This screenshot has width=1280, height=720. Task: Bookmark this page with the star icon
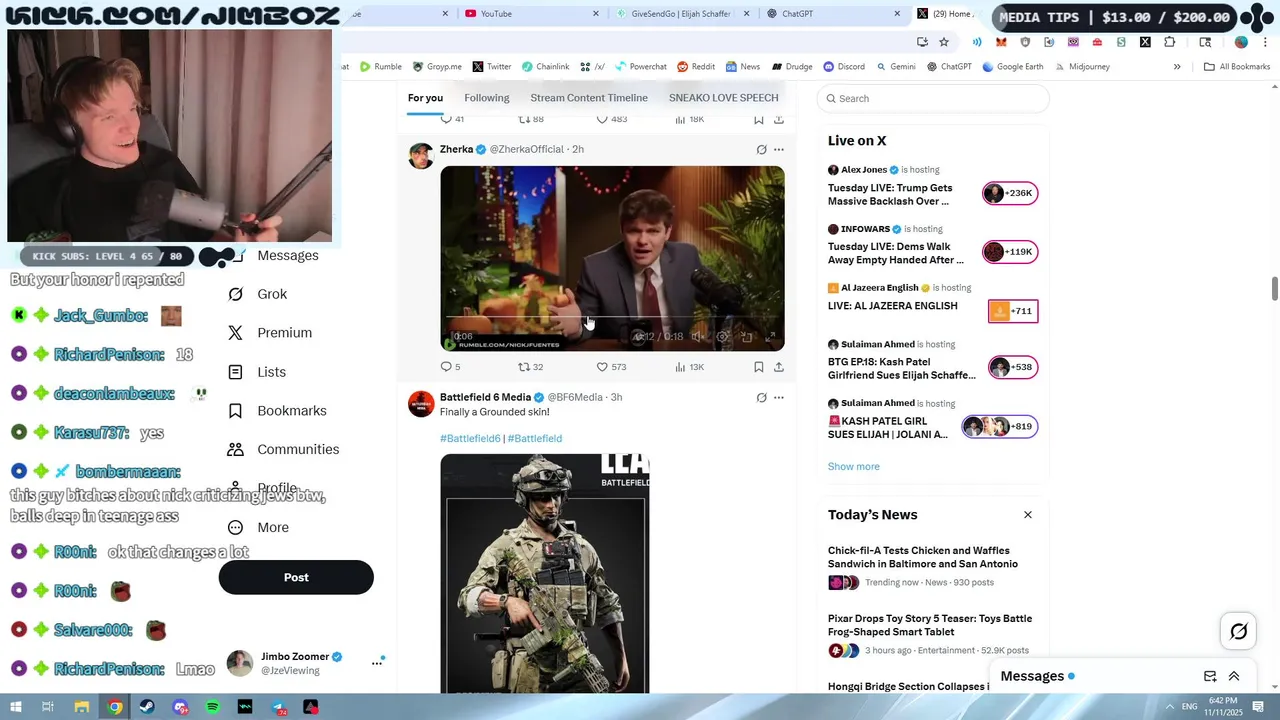click(x=944, y=42)
